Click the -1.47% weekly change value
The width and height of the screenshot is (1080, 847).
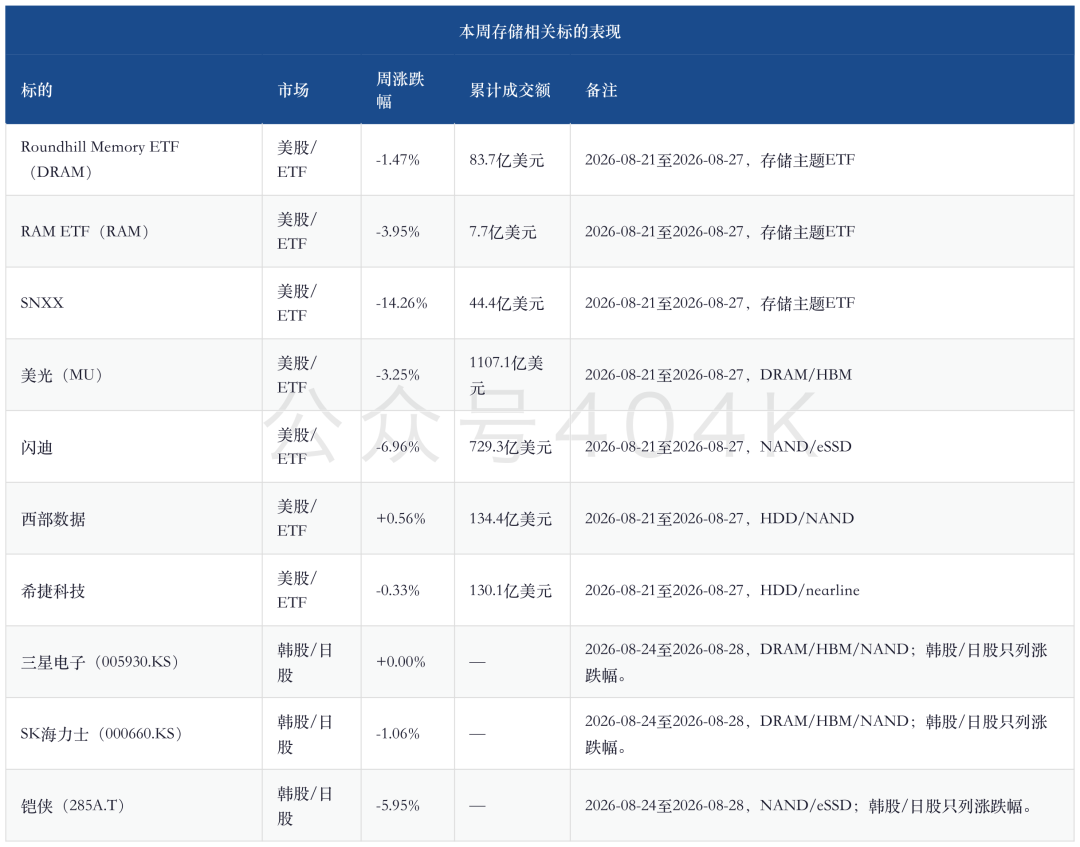point(397,160)
